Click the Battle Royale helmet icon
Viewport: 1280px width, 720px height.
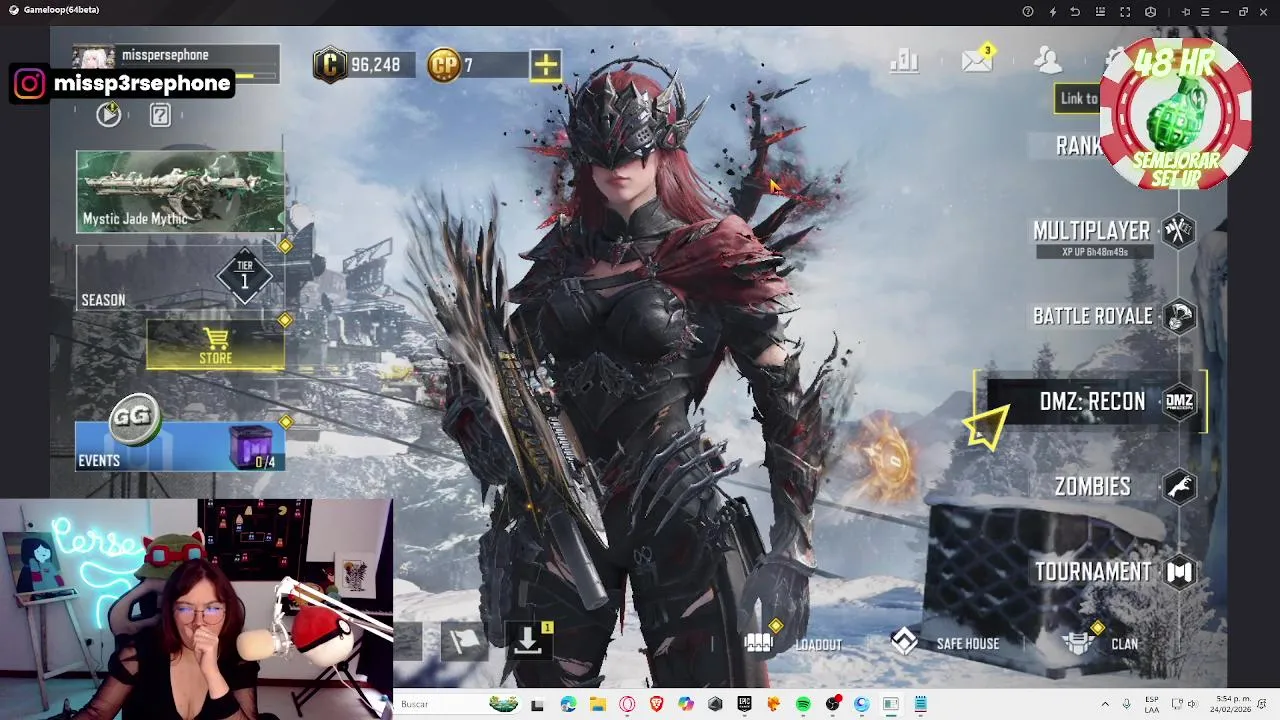pyautogui.click(x=1180, y=317)
